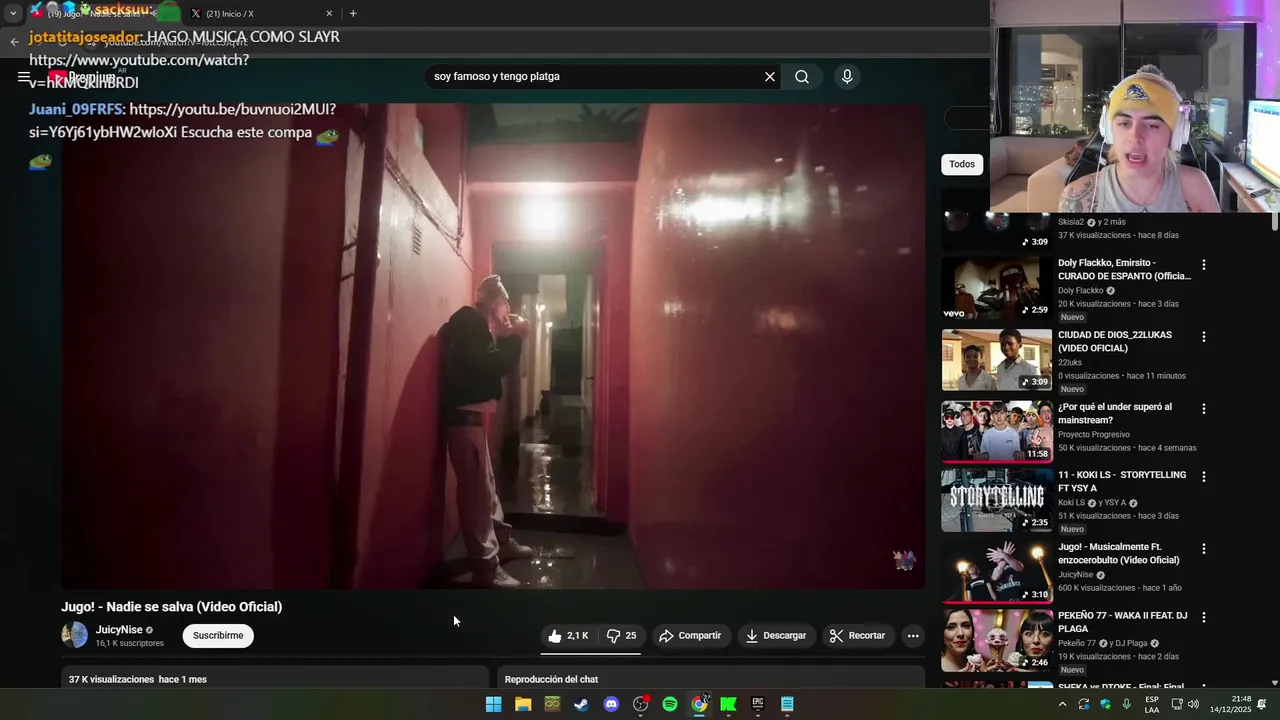Open Spotify from the taskbar
Image resolution: width=1280 pixels, height=720 pixels.
pos(670,704)
